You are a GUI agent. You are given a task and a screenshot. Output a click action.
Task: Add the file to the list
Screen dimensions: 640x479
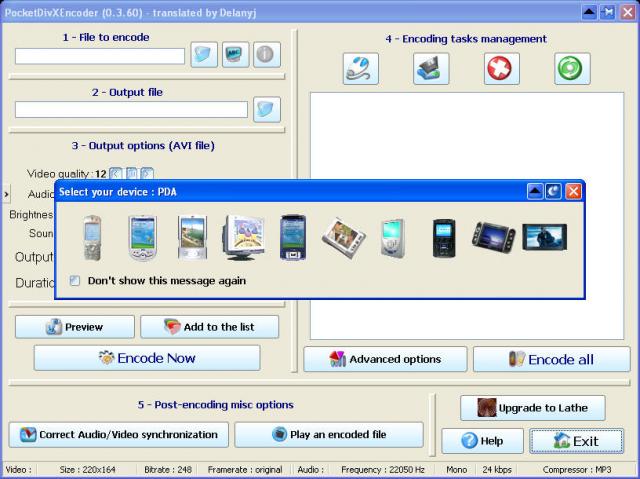[210, 327]
